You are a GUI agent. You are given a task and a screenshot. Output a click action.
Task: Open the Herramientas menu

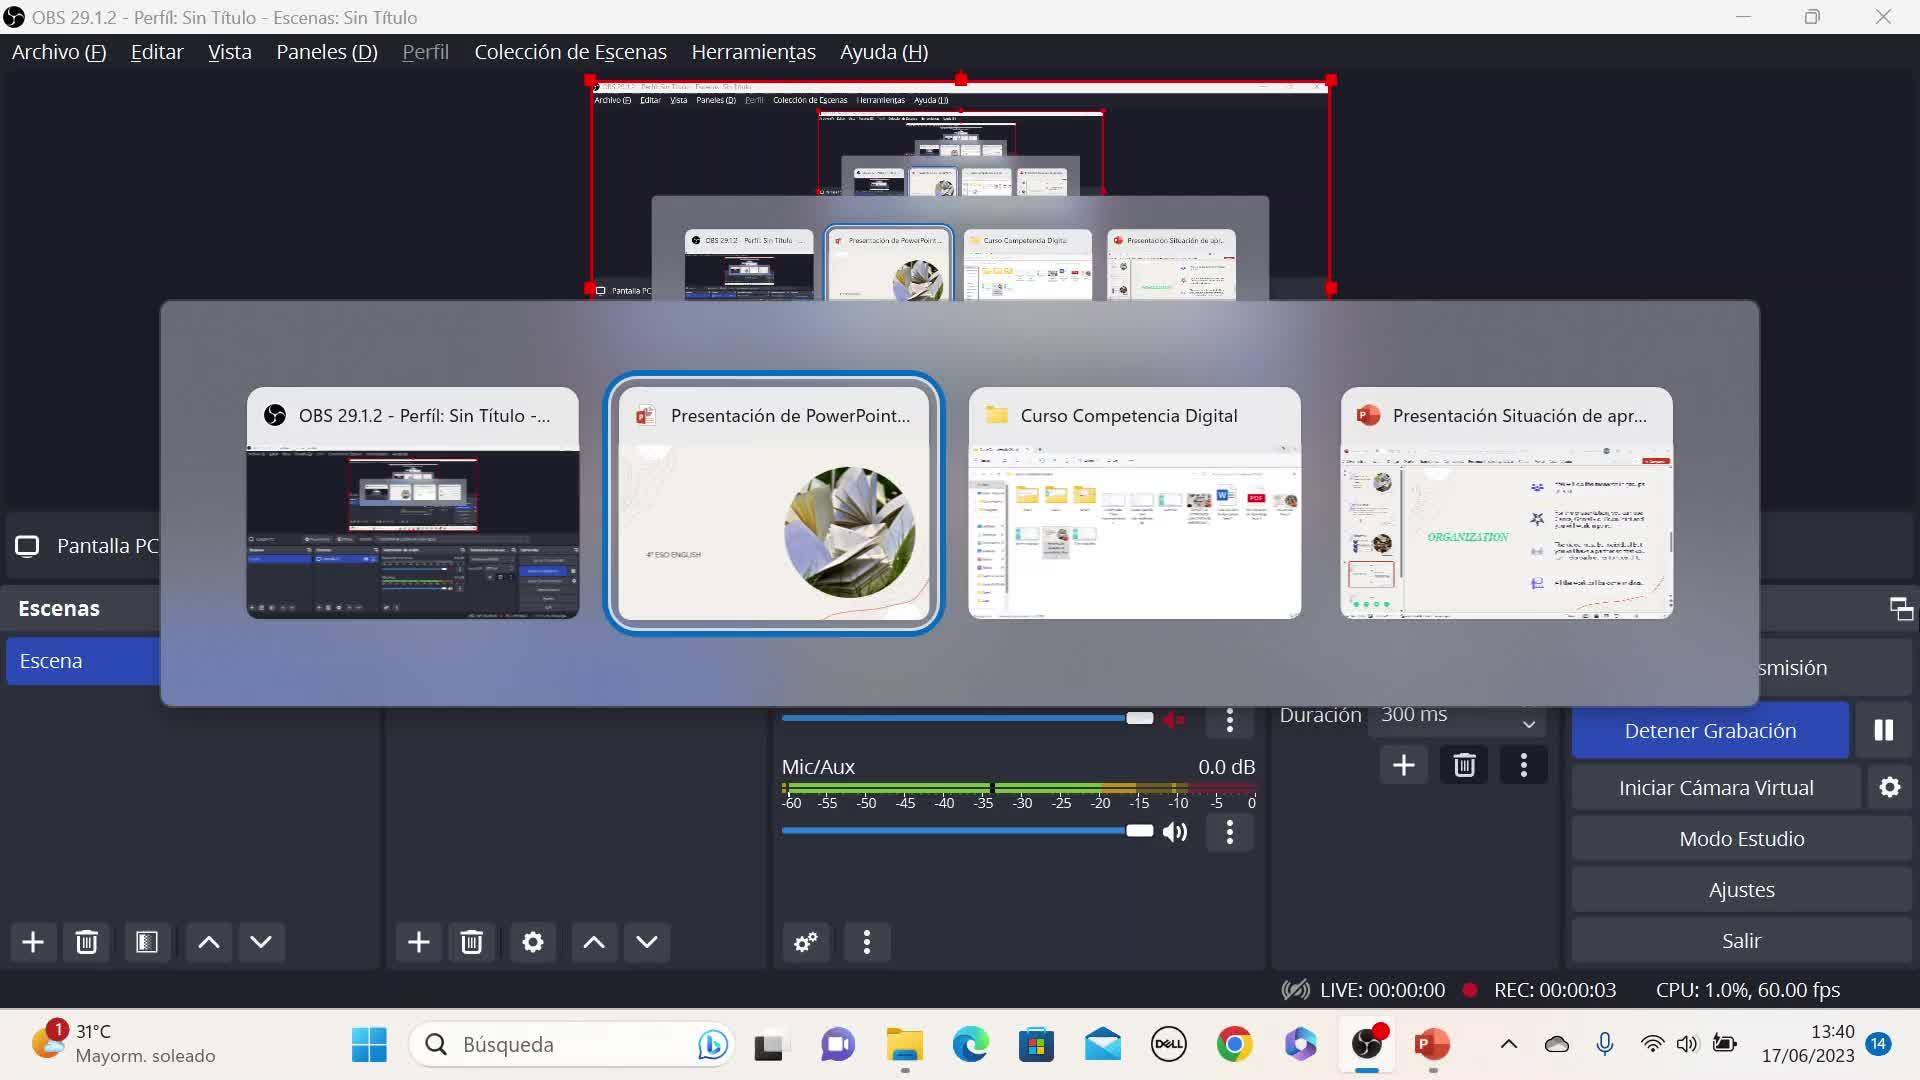click(753, 52)
